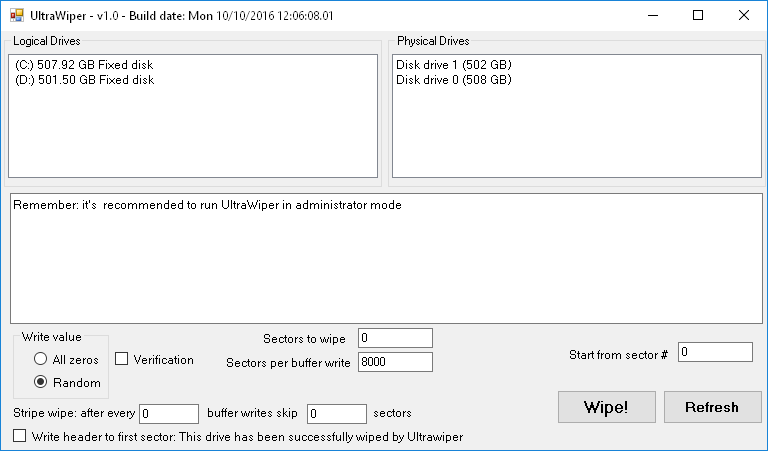Select the (C:) 507.92 GB logical drive
The image size is (768, 451).
pos(85,65)
